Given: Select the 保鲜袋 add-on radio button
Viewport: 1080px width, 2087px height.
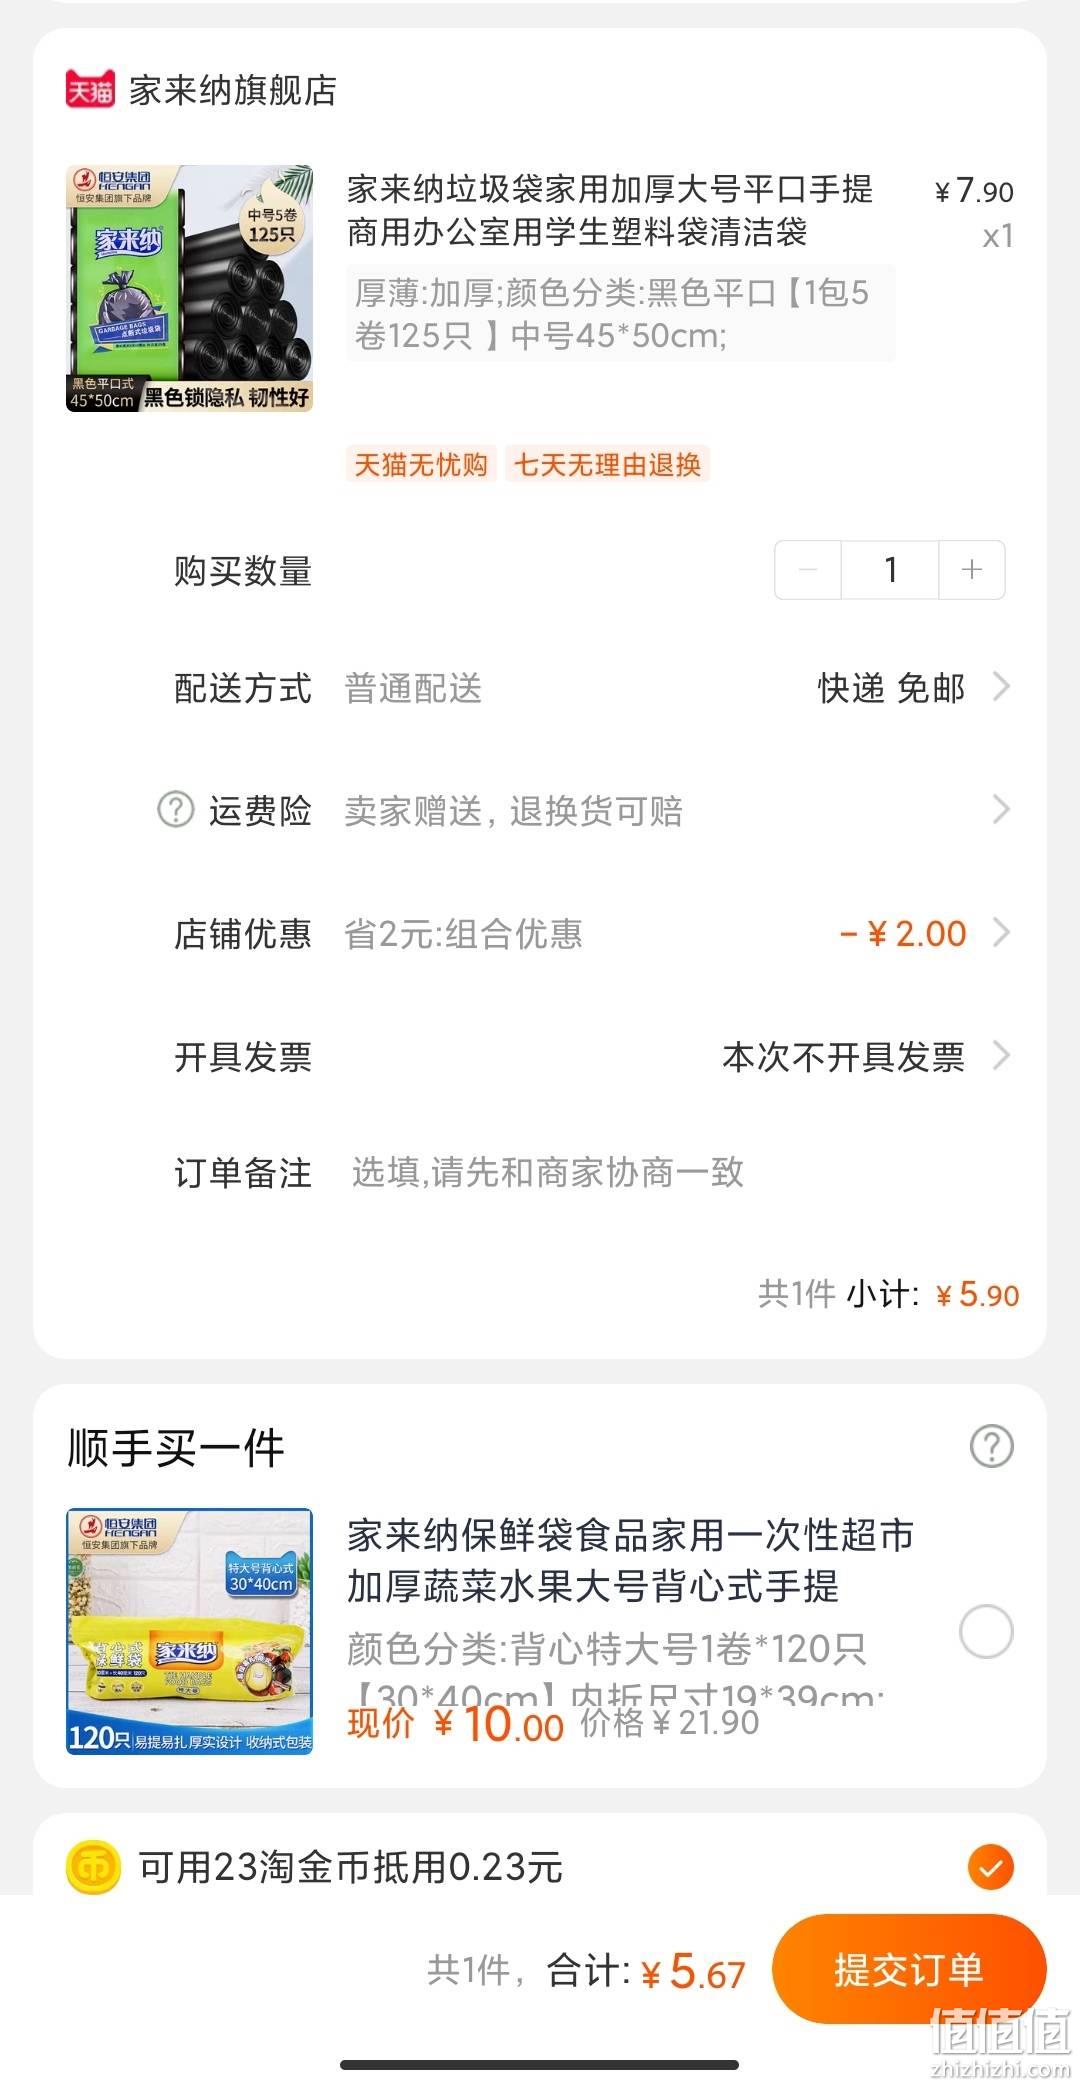Looking at the screenshot, I should click(x=986, y=1632).
